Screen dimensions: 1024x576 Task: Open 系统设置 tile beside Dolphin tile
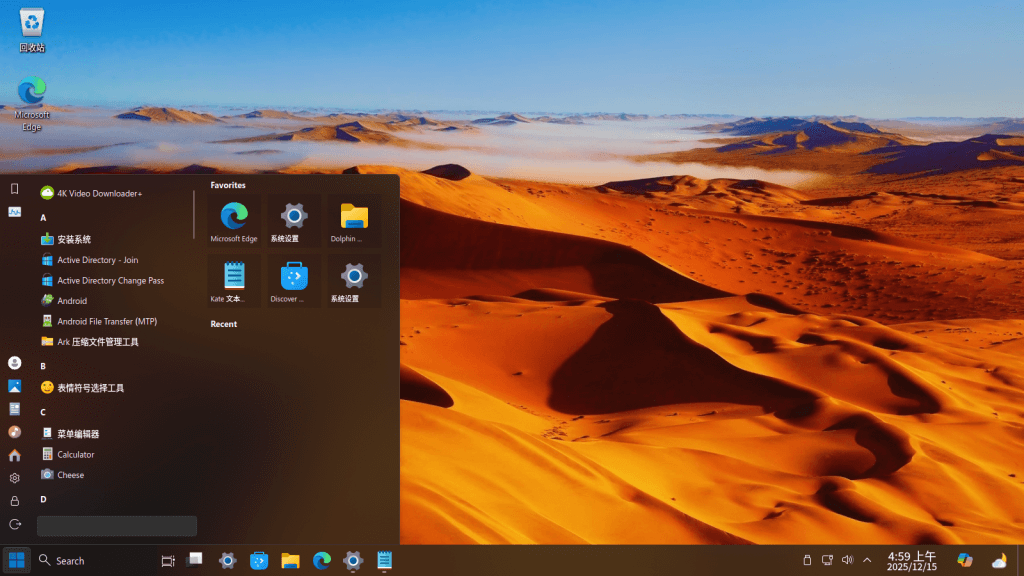pyautogui.click(x=294, y=221)
